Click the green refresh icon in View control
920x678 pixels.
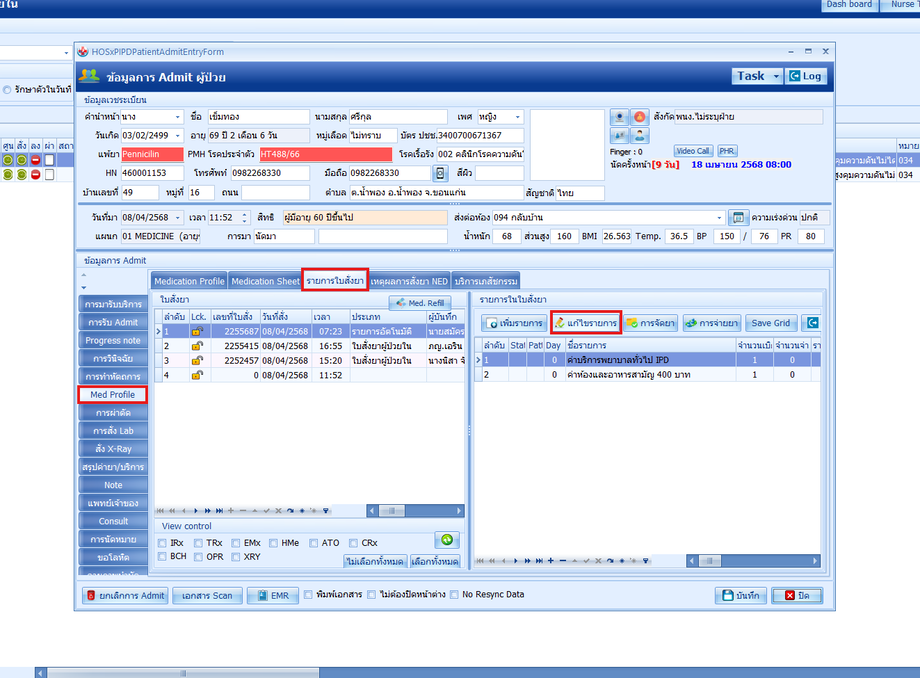[x=447, y=540]
